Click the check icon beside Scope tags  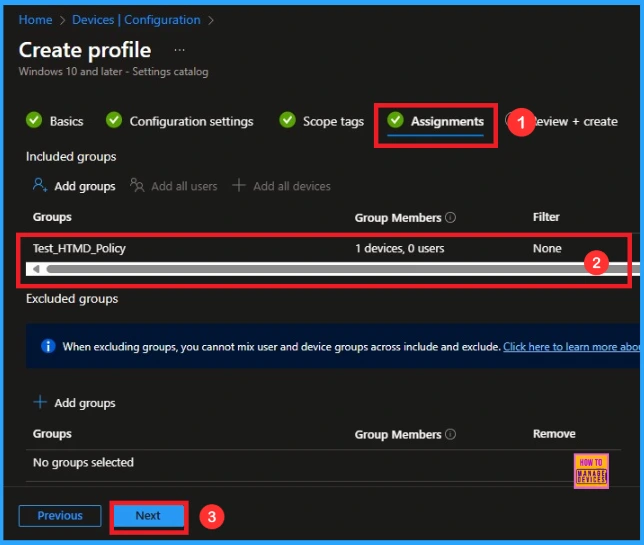click(287, 120)
